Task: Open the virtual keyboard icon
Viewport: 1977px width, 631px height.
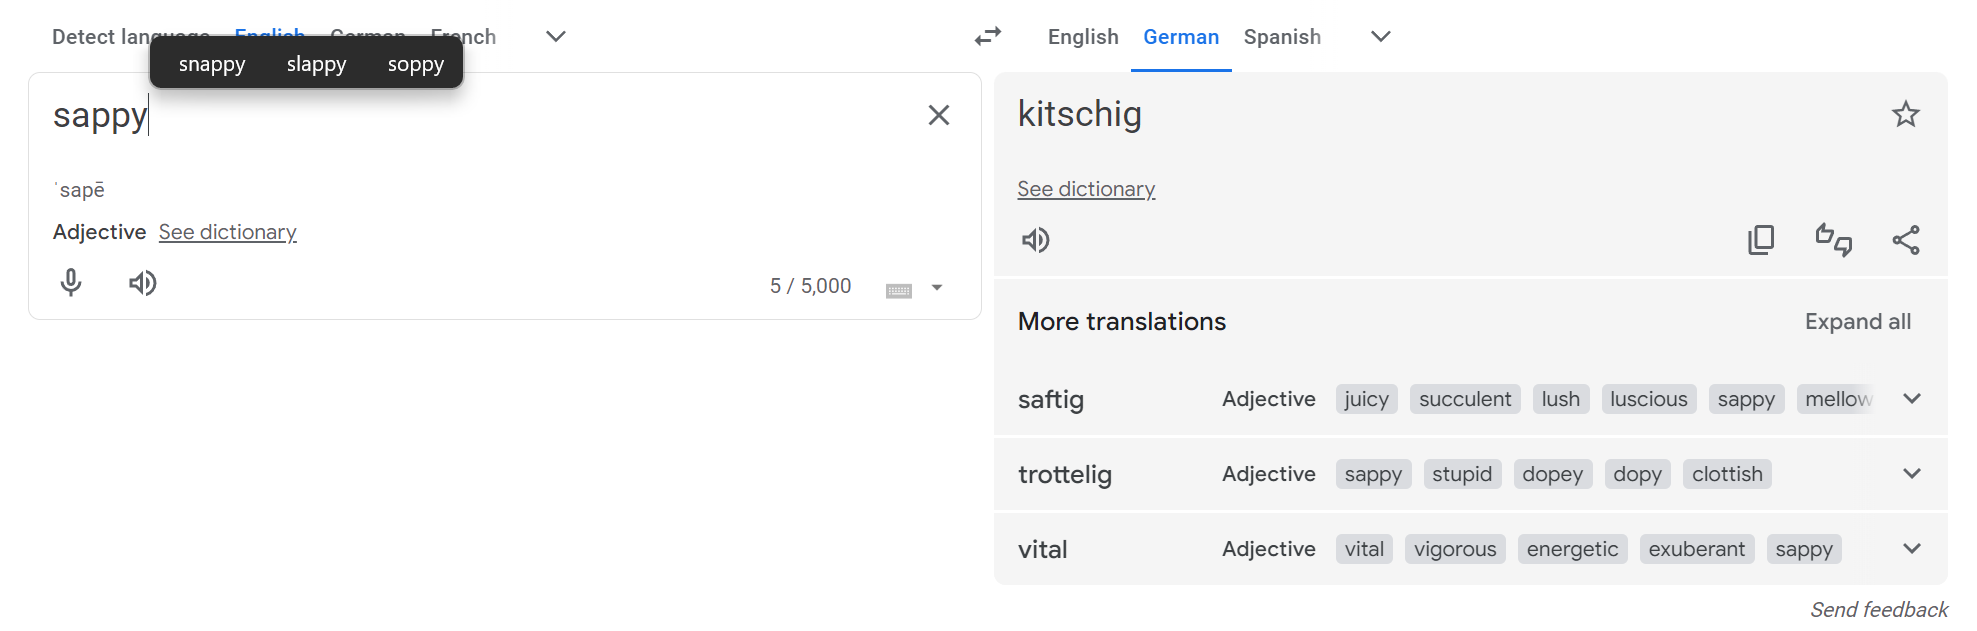Action: click(899, 290)
